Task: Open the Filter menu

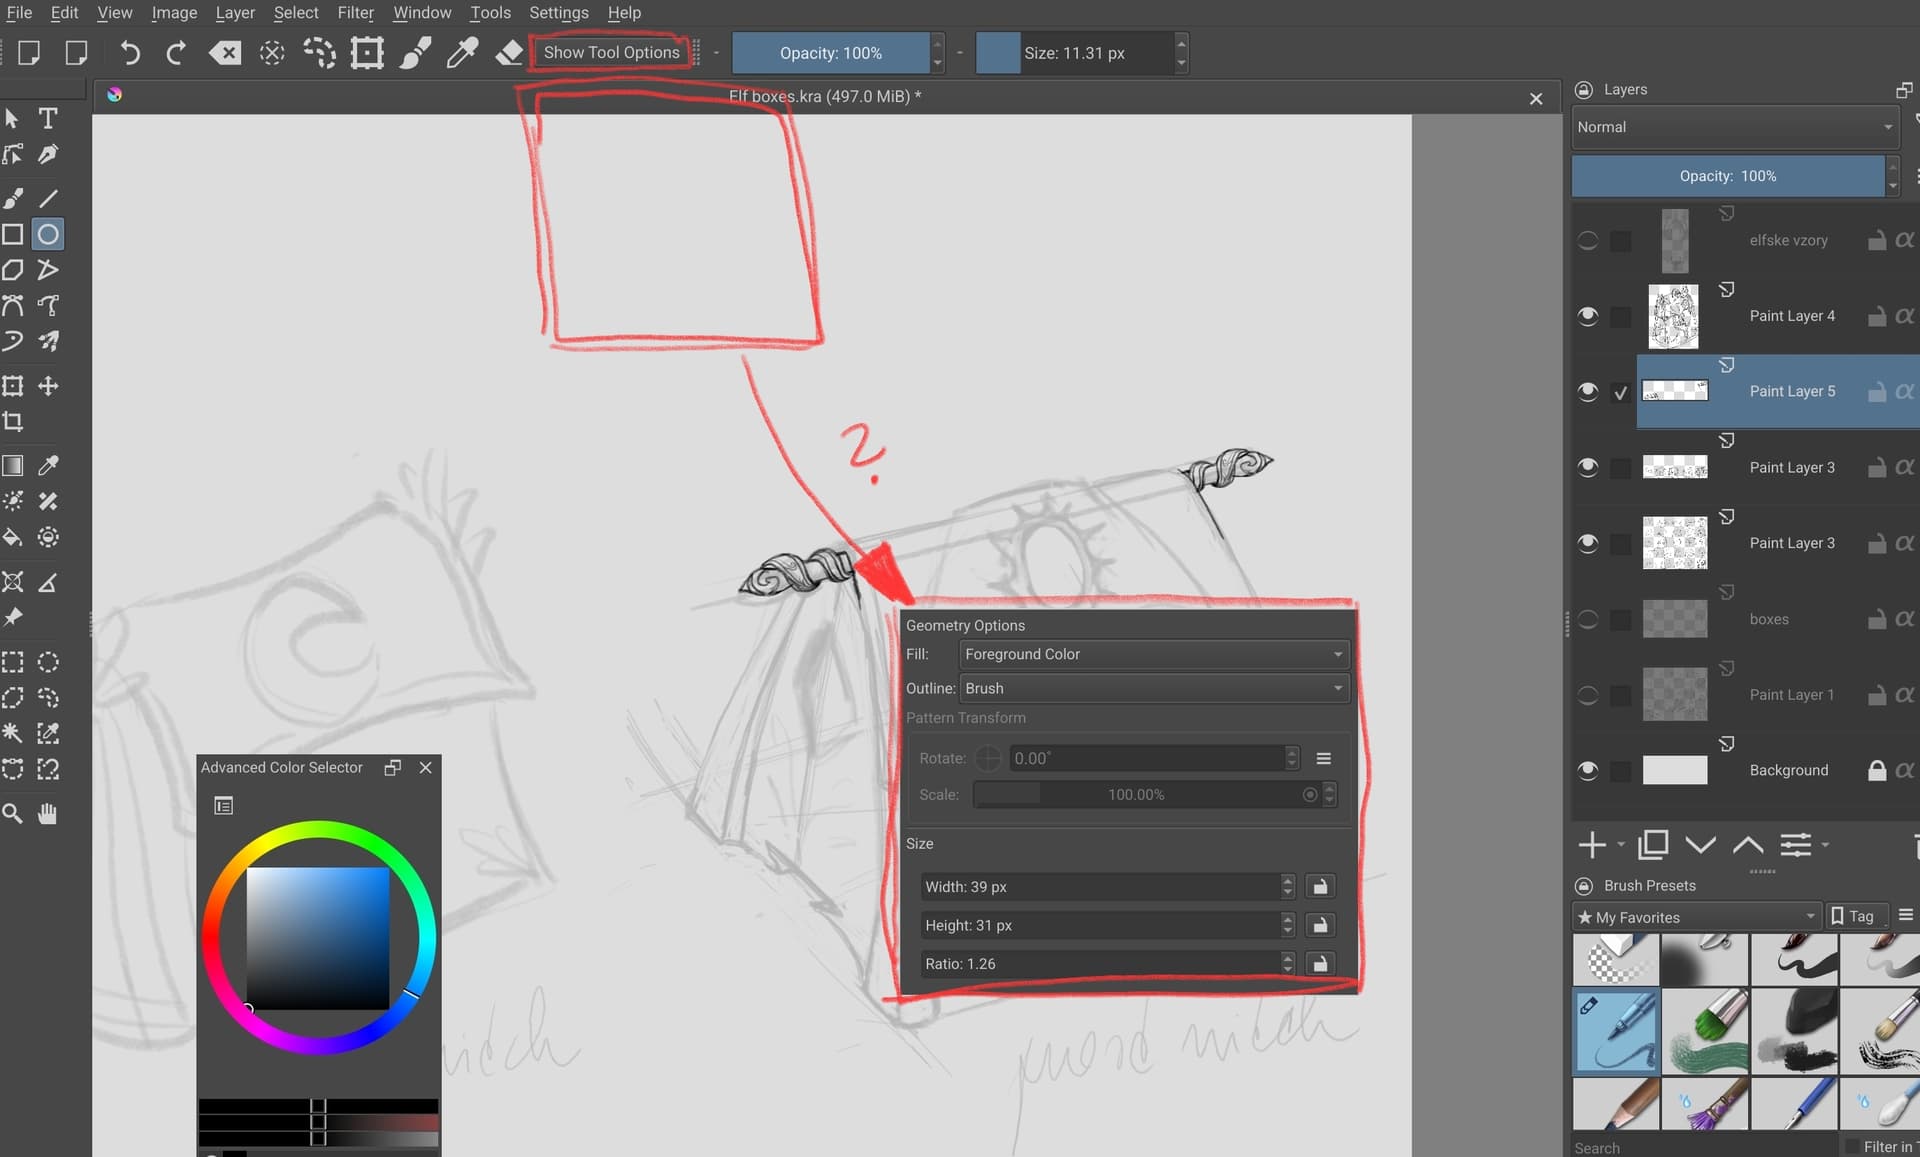Action: tap(355, 13)
